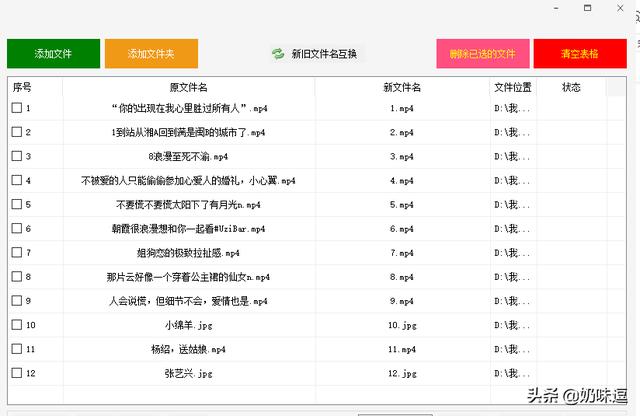This screenshot has width=640, height=416.
Task: Click the green 添加文件 button
Action: [53, 53]
